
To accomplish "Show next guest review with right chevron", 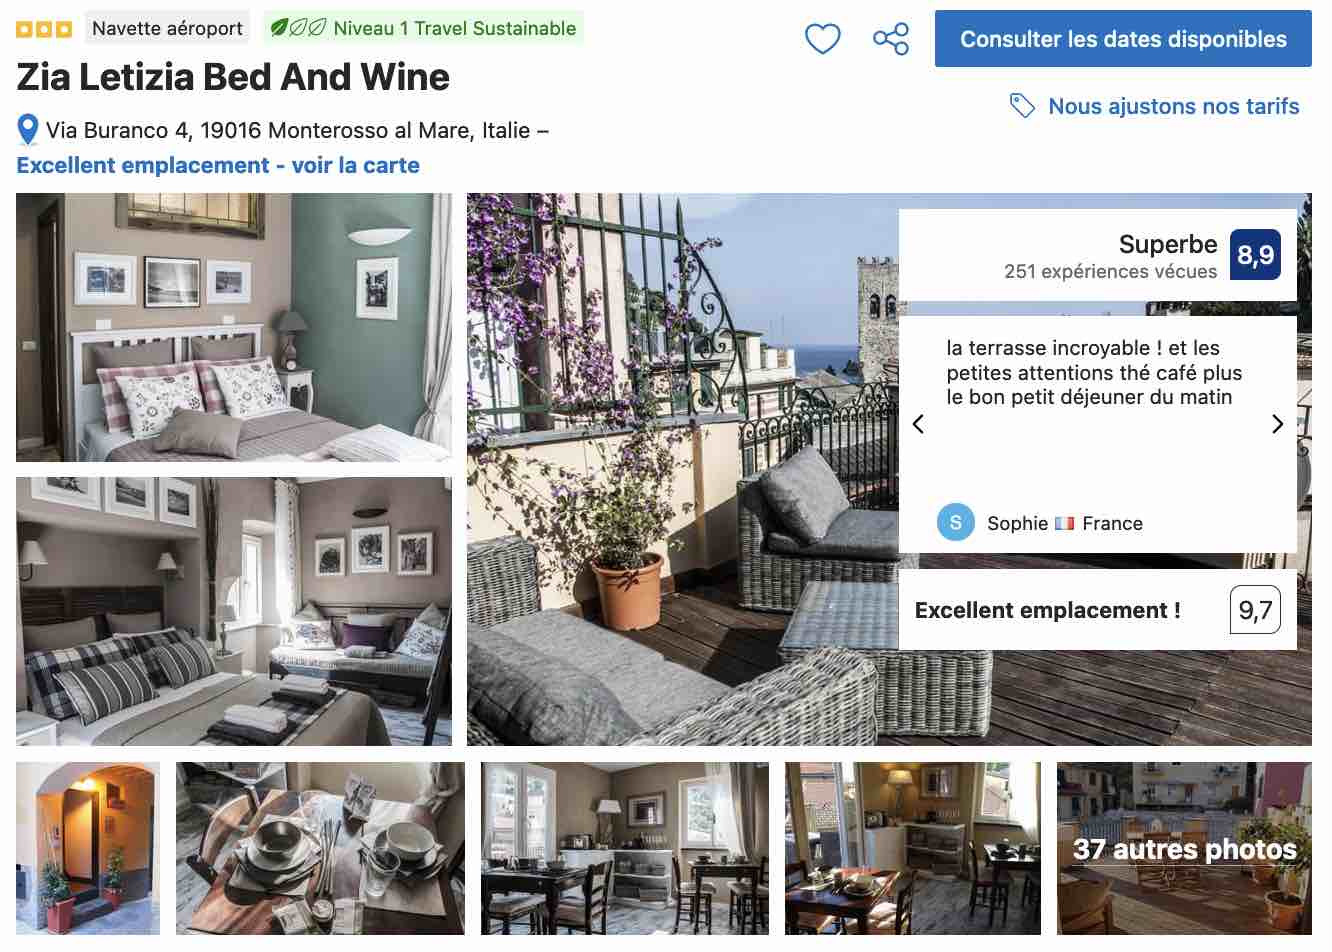I will click(1277, 424).
